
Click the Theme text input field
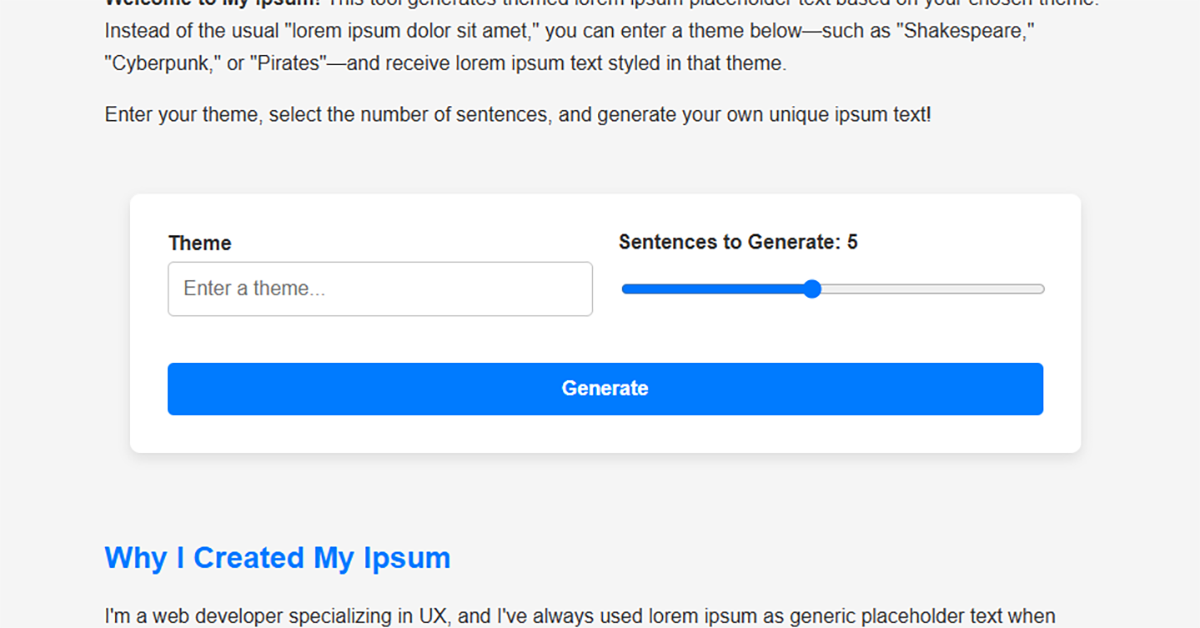[x=380, y=289]
